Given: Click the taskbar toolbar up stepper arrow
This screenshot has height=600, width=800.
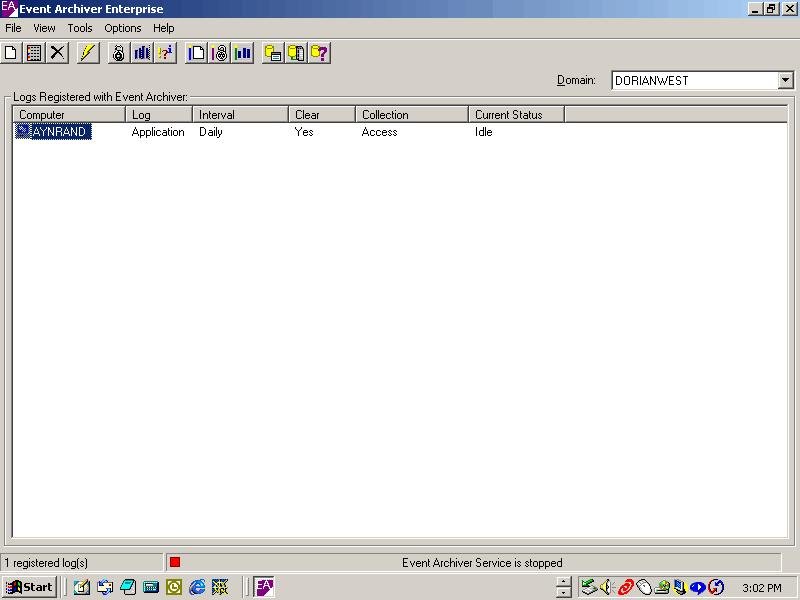Looking at the screenshot, I should coord(563,582).
